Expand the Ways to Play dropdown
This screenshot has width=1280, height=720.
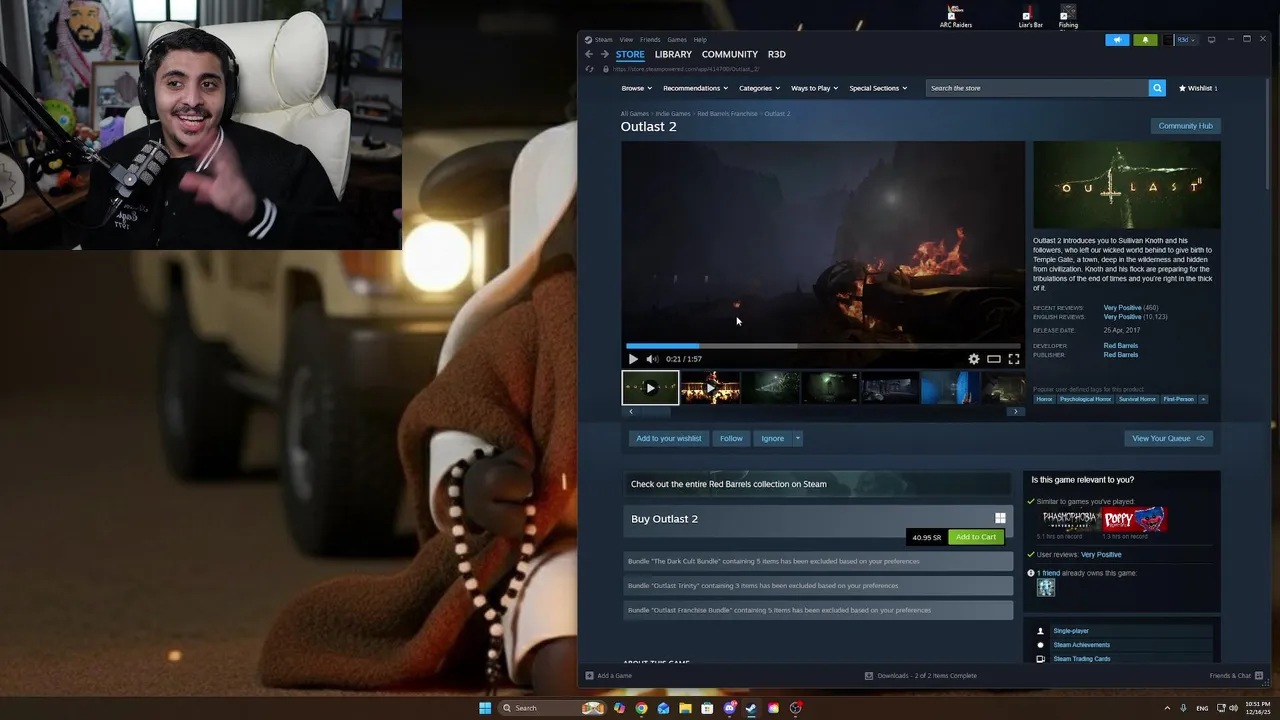tap(814, 88)
